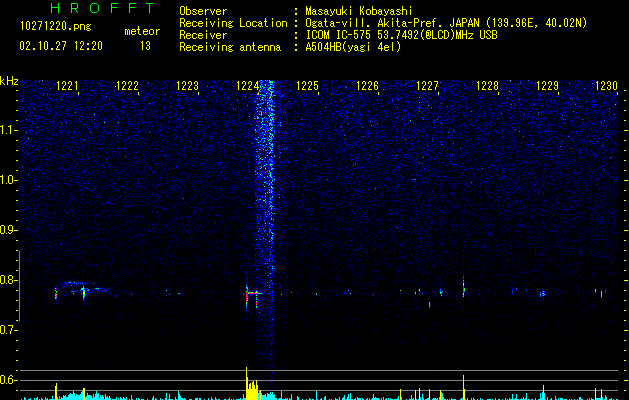Viewport: 629px width, 400px height.
Task: Select the A504HB(yagi 4el) antenna text
Action: [353, 47]
